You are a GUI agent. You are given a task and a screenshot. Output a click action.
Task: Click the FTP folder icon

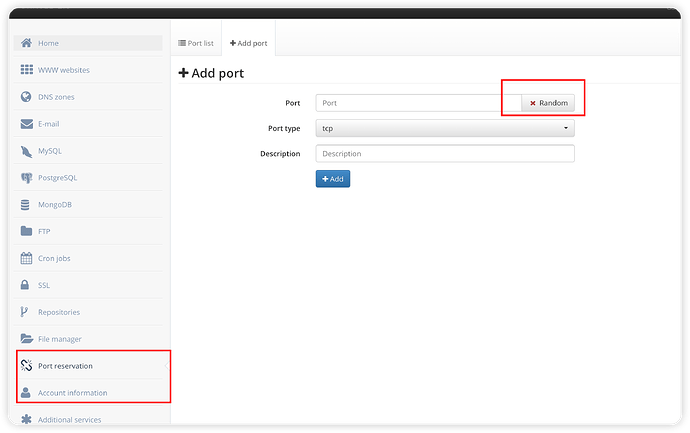[x=26, y=231]
